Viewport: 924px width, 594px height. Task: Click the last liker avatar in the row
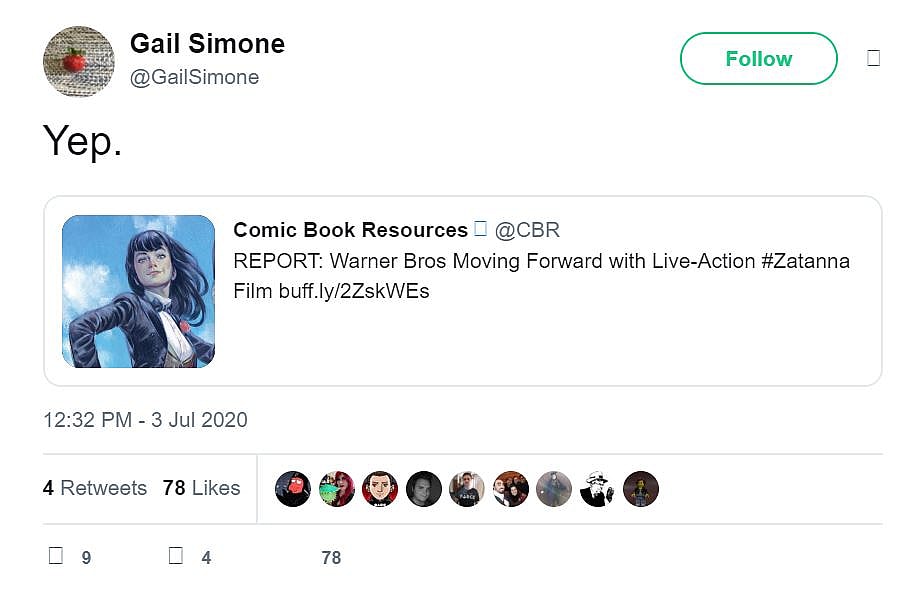641,489
